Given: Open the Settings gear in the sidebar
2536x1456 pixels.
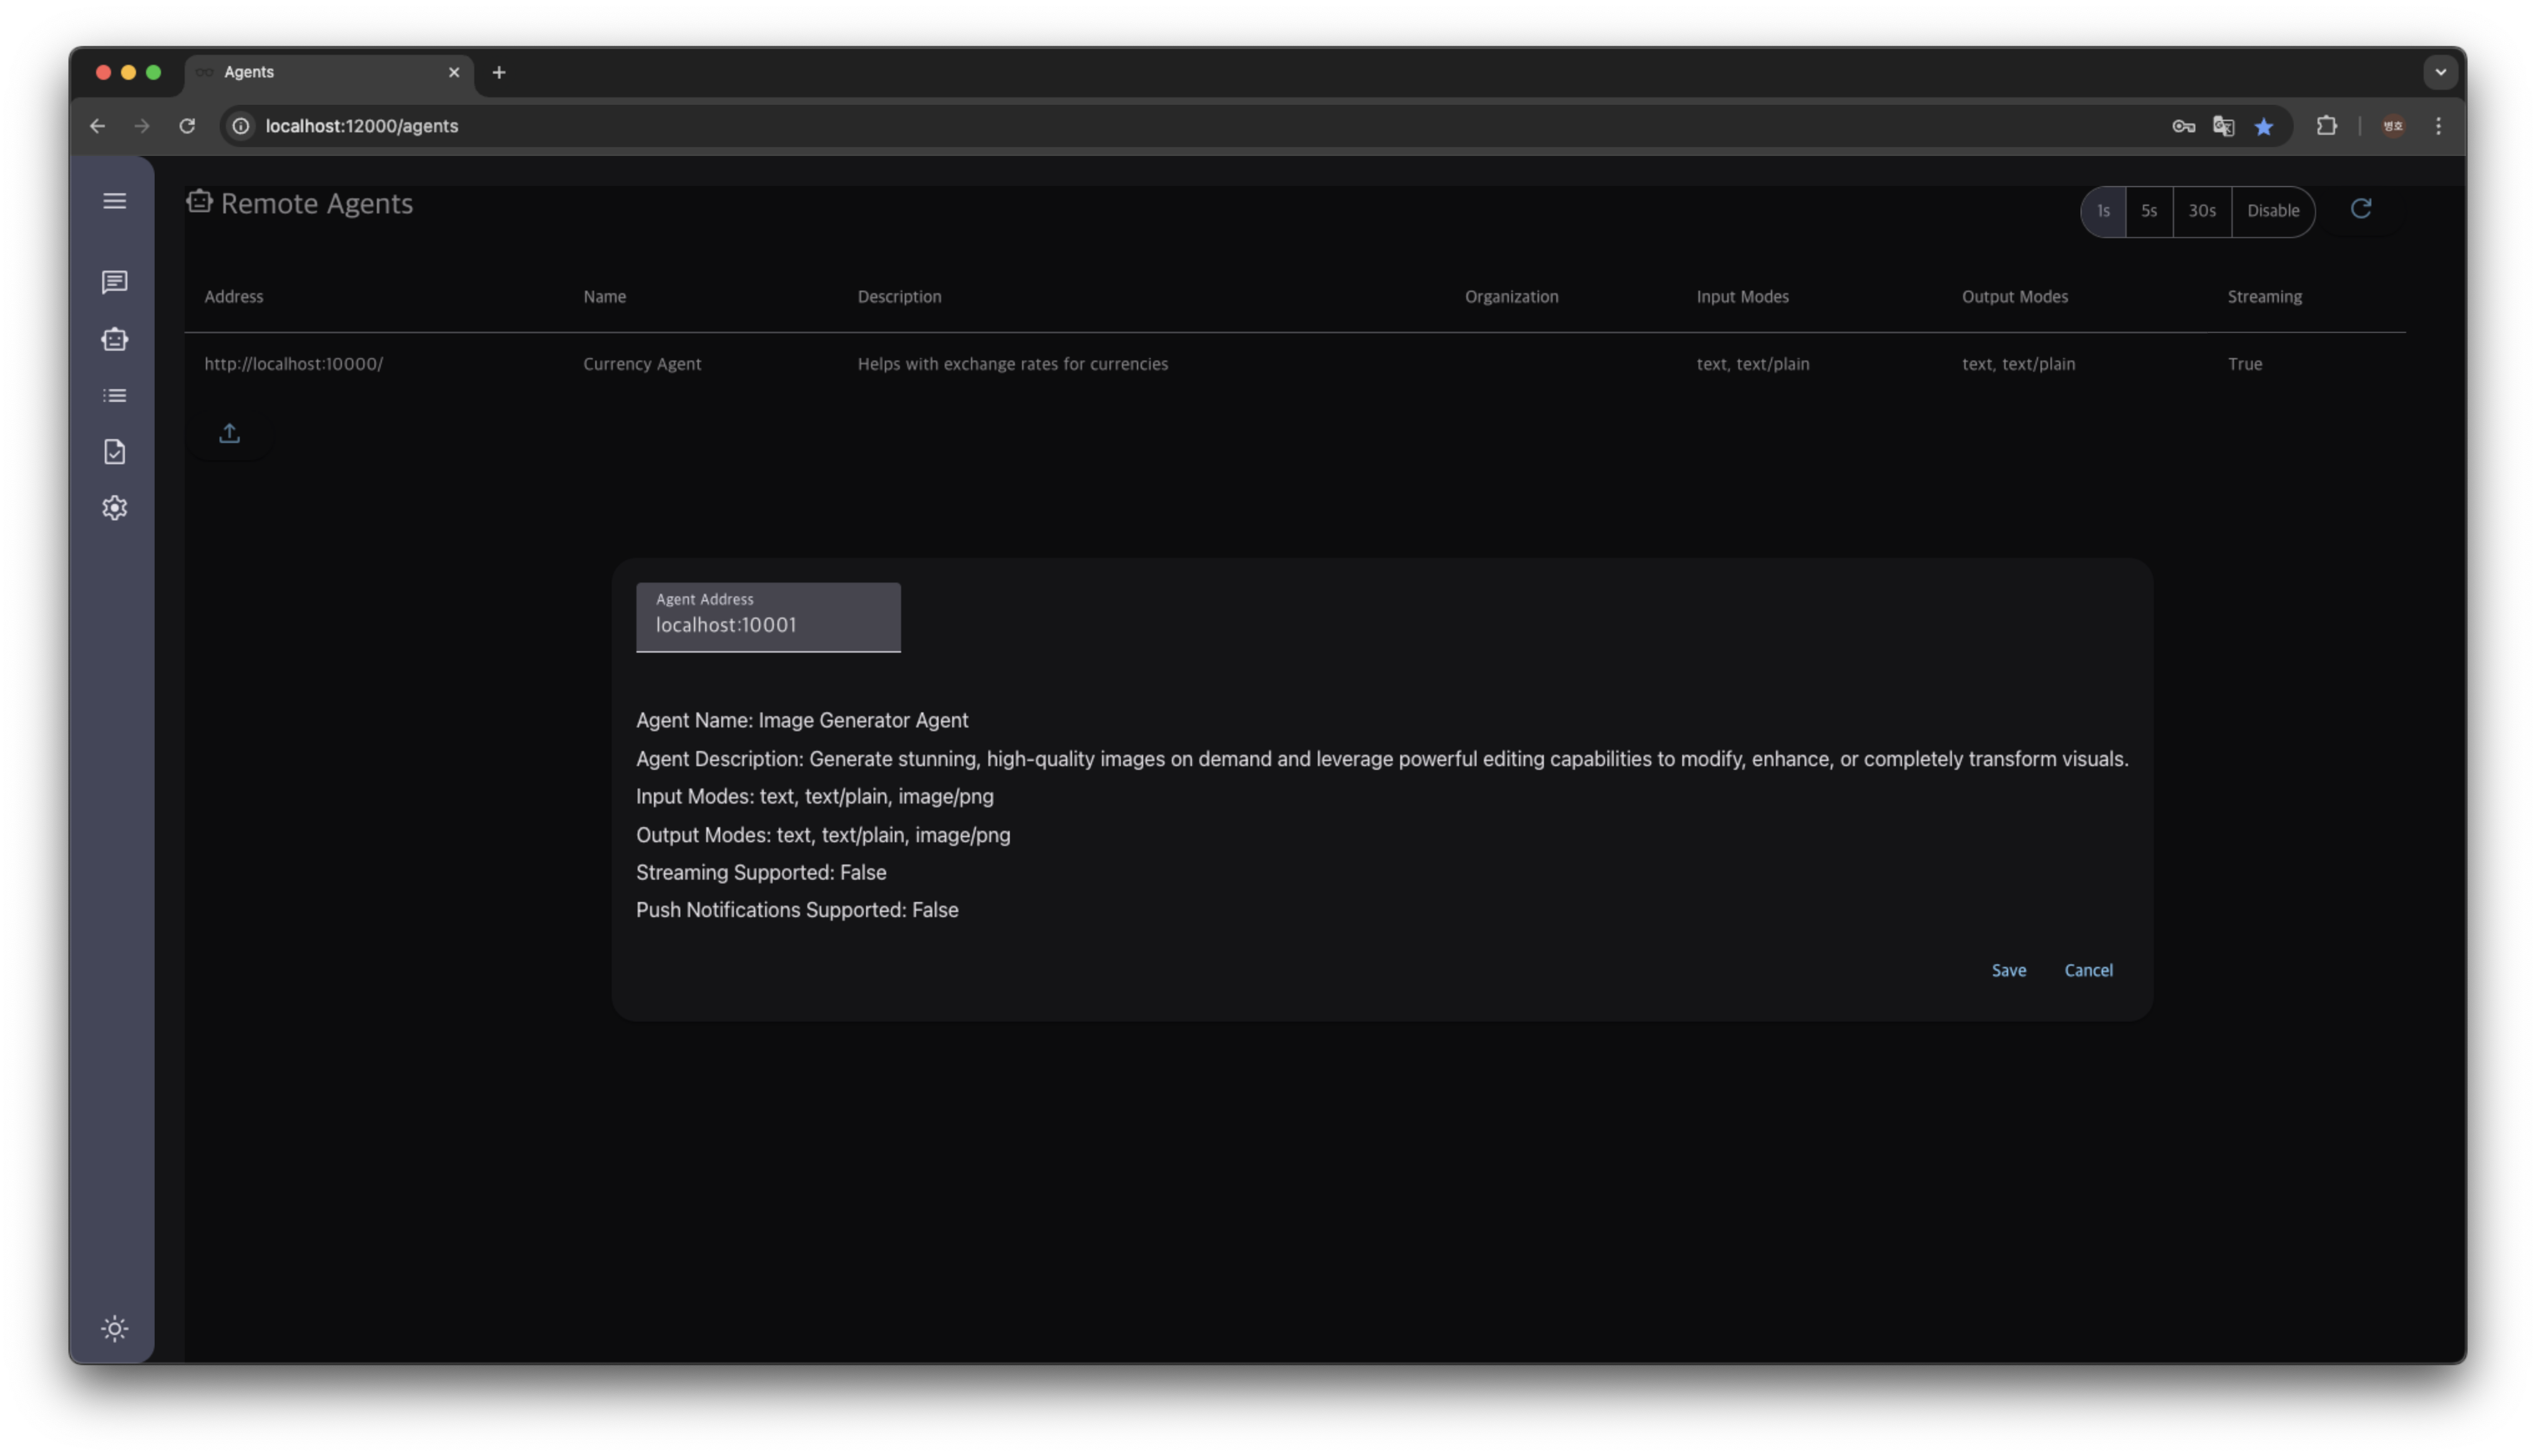Looking at the screenshot, I should pos(114,508).
